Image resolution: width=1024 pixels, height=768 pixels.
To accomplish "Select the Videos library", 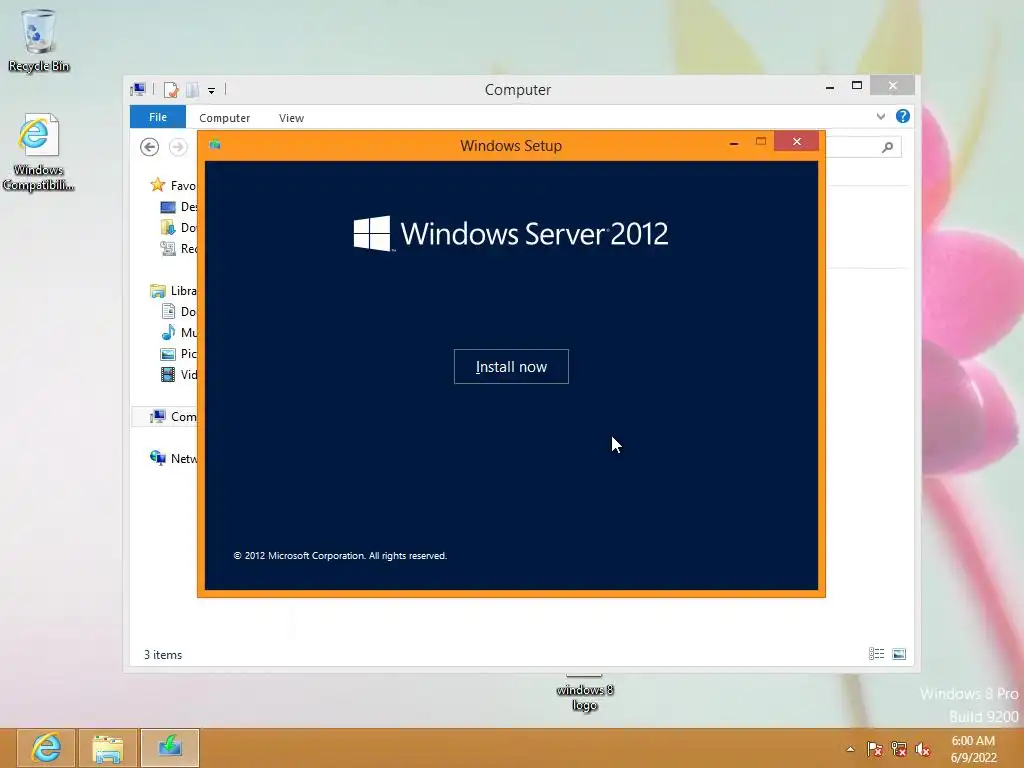I will point(178,374).
